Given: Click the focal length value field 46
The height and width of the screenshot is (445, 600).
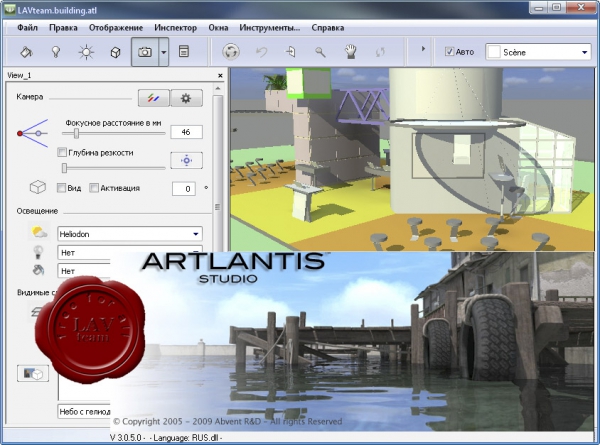Looking at the screenshot, I should (x=186, y=132).
